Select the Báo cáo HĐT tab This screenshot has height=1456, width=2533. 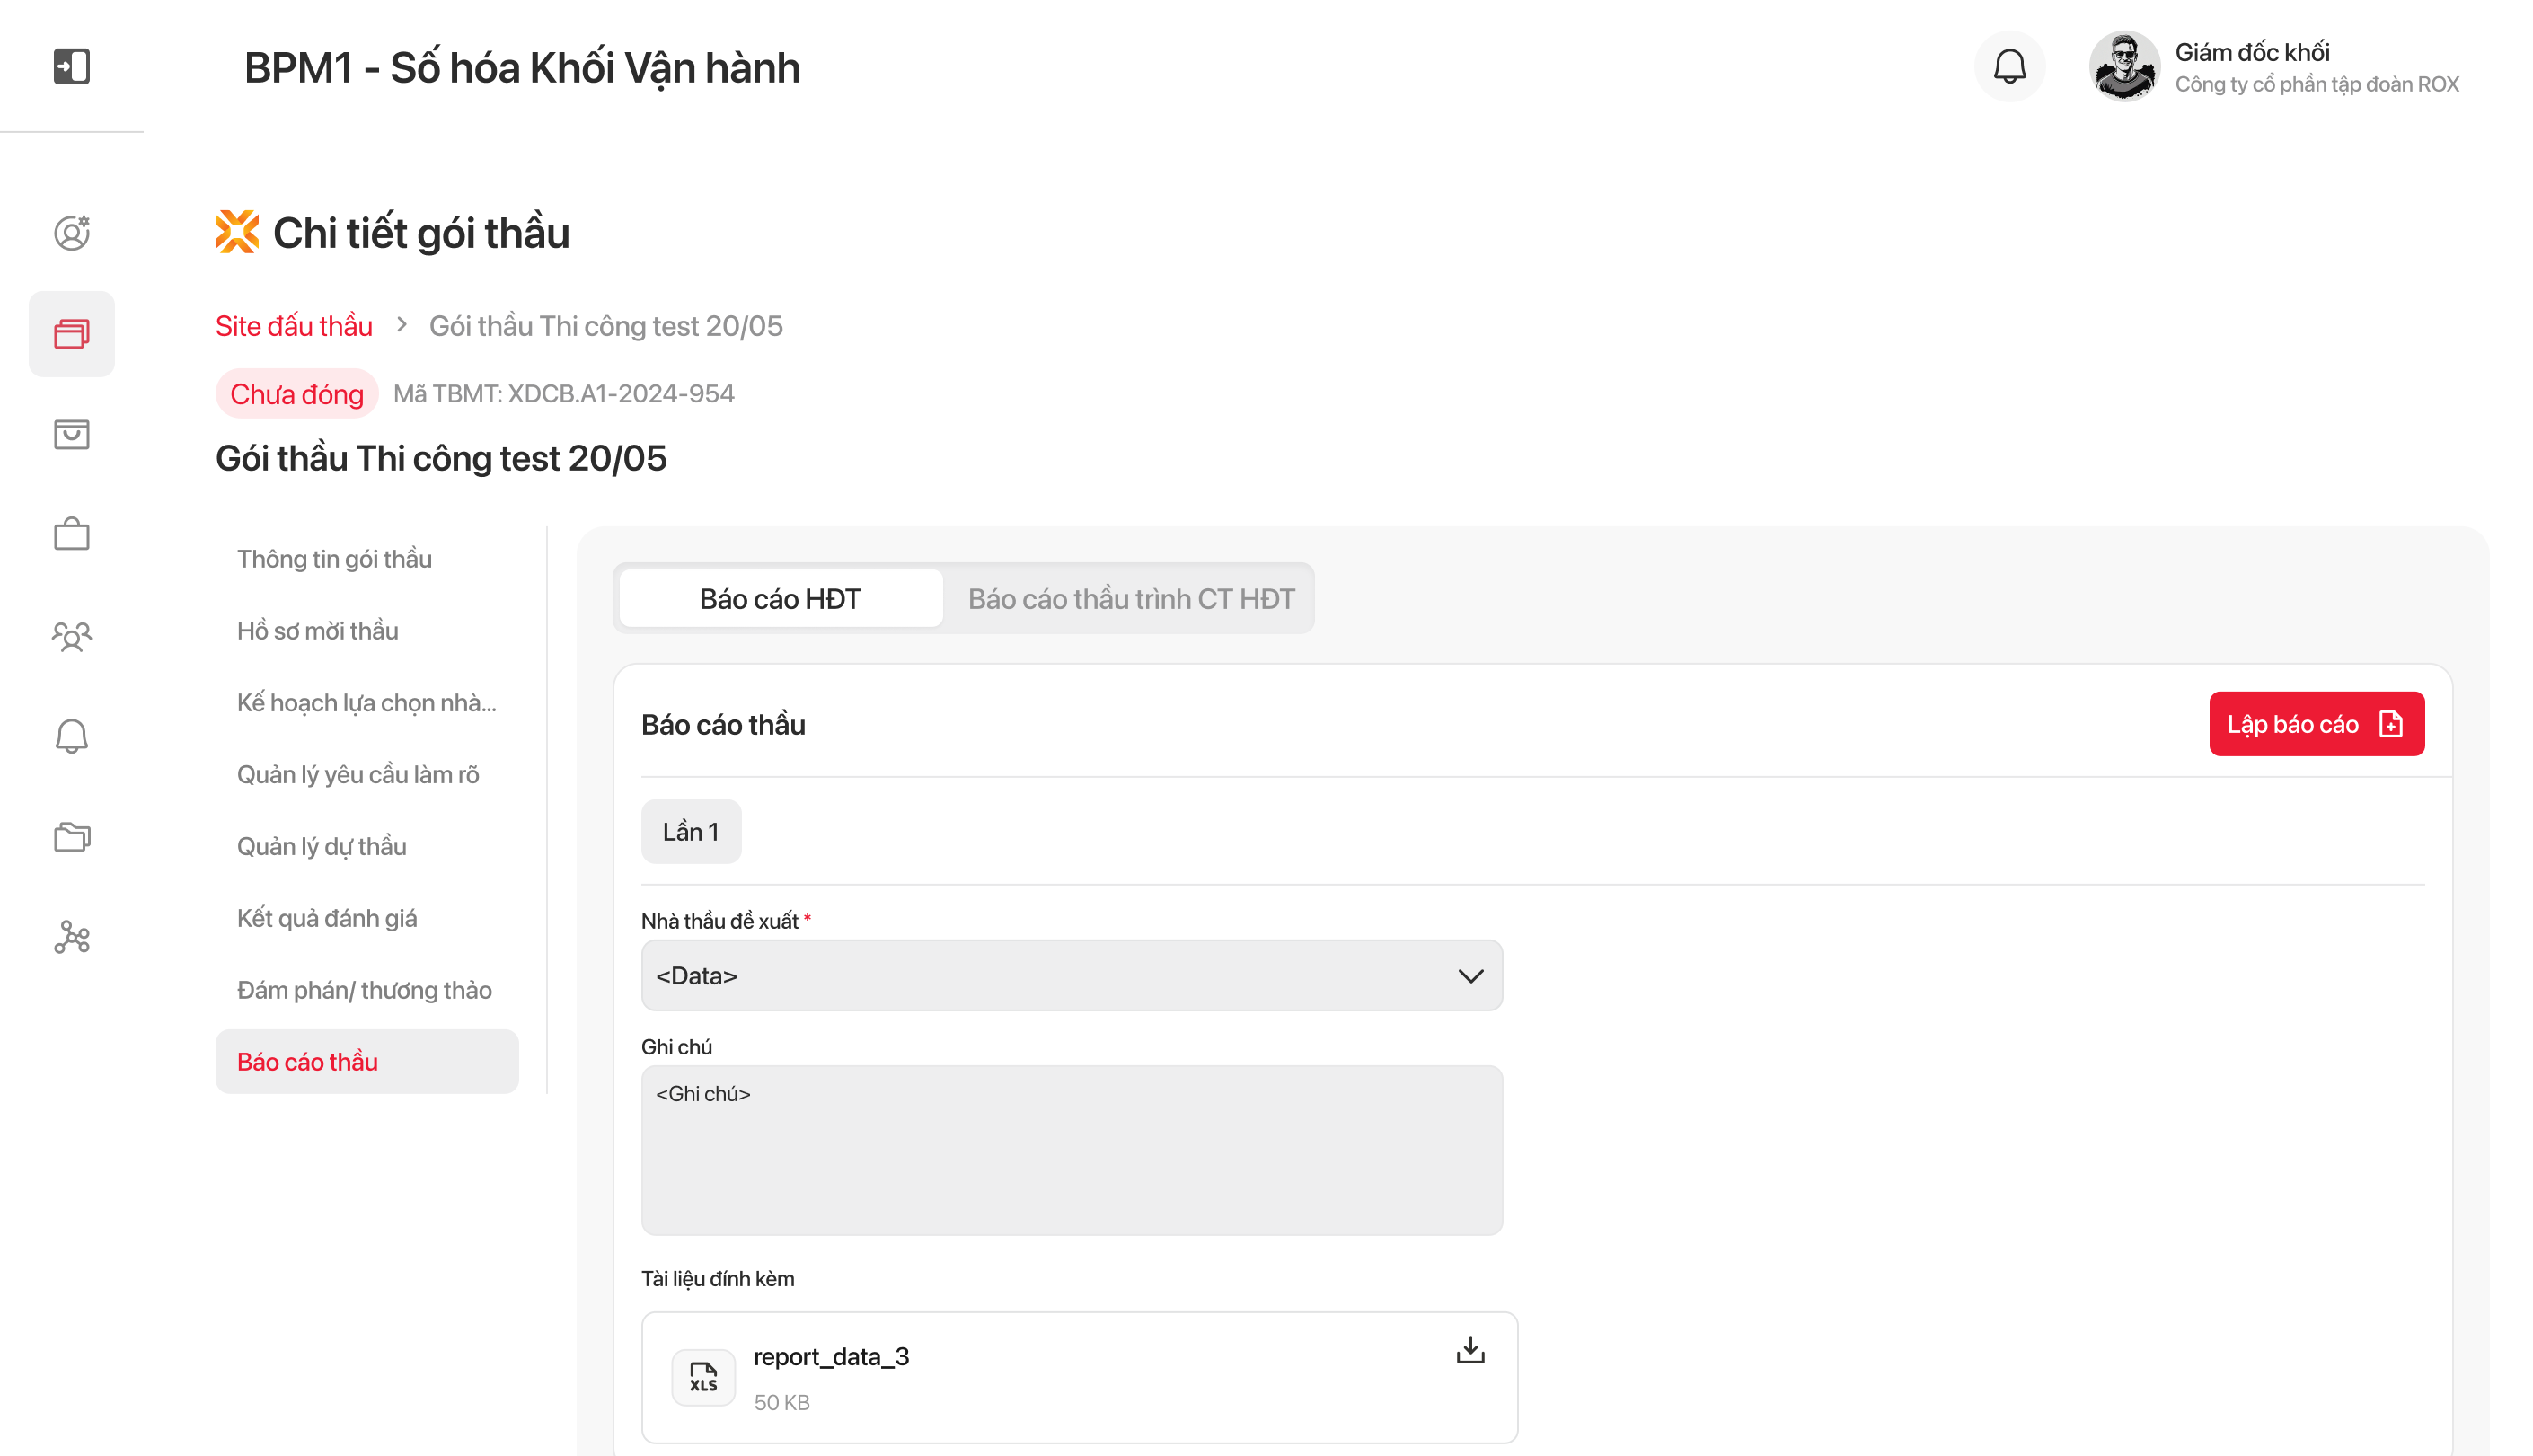pos(780,599)
